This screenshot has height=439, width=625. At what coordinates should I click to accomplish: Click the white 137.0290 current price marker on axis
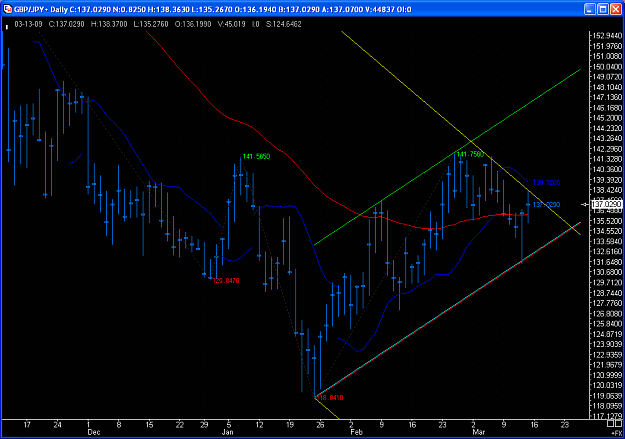tap(606, 204)
